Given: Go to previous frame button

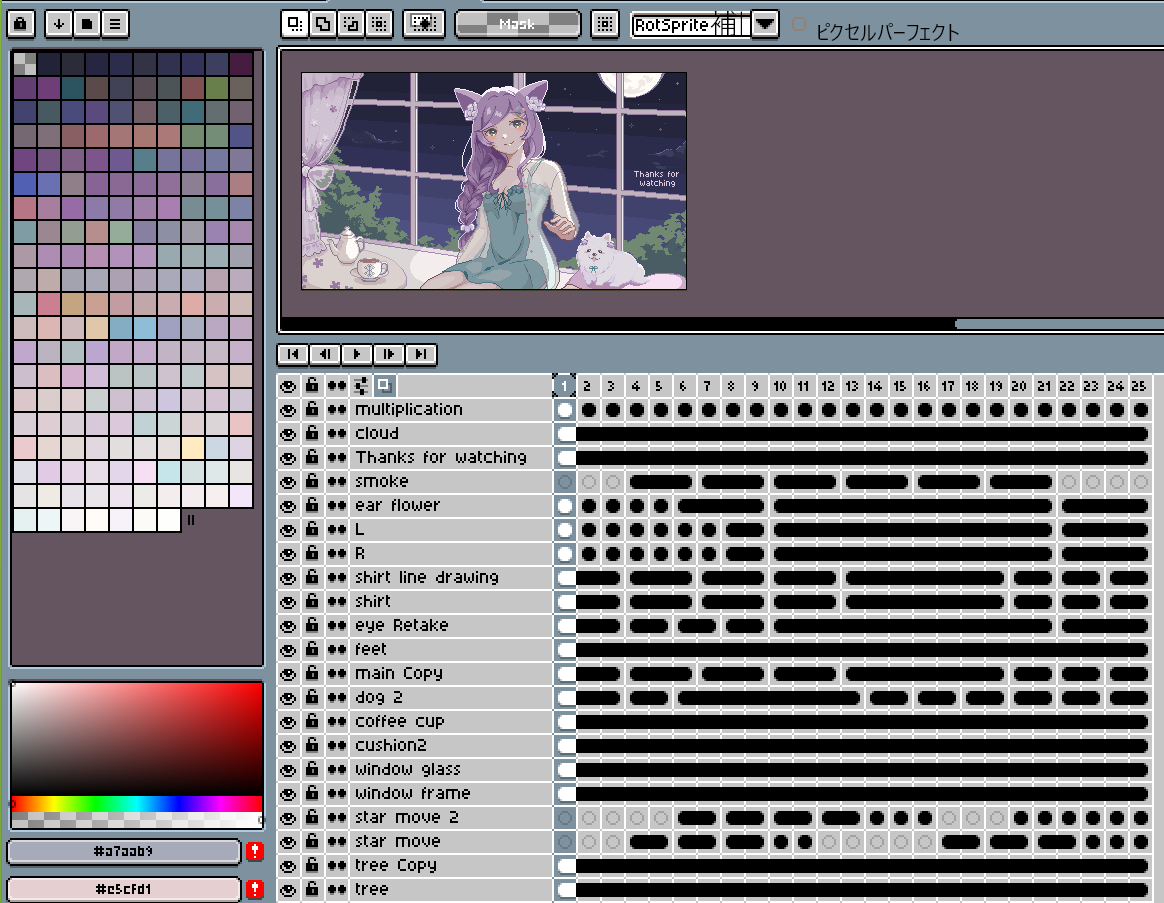Looking at the screenshot, I should (325, 354).
